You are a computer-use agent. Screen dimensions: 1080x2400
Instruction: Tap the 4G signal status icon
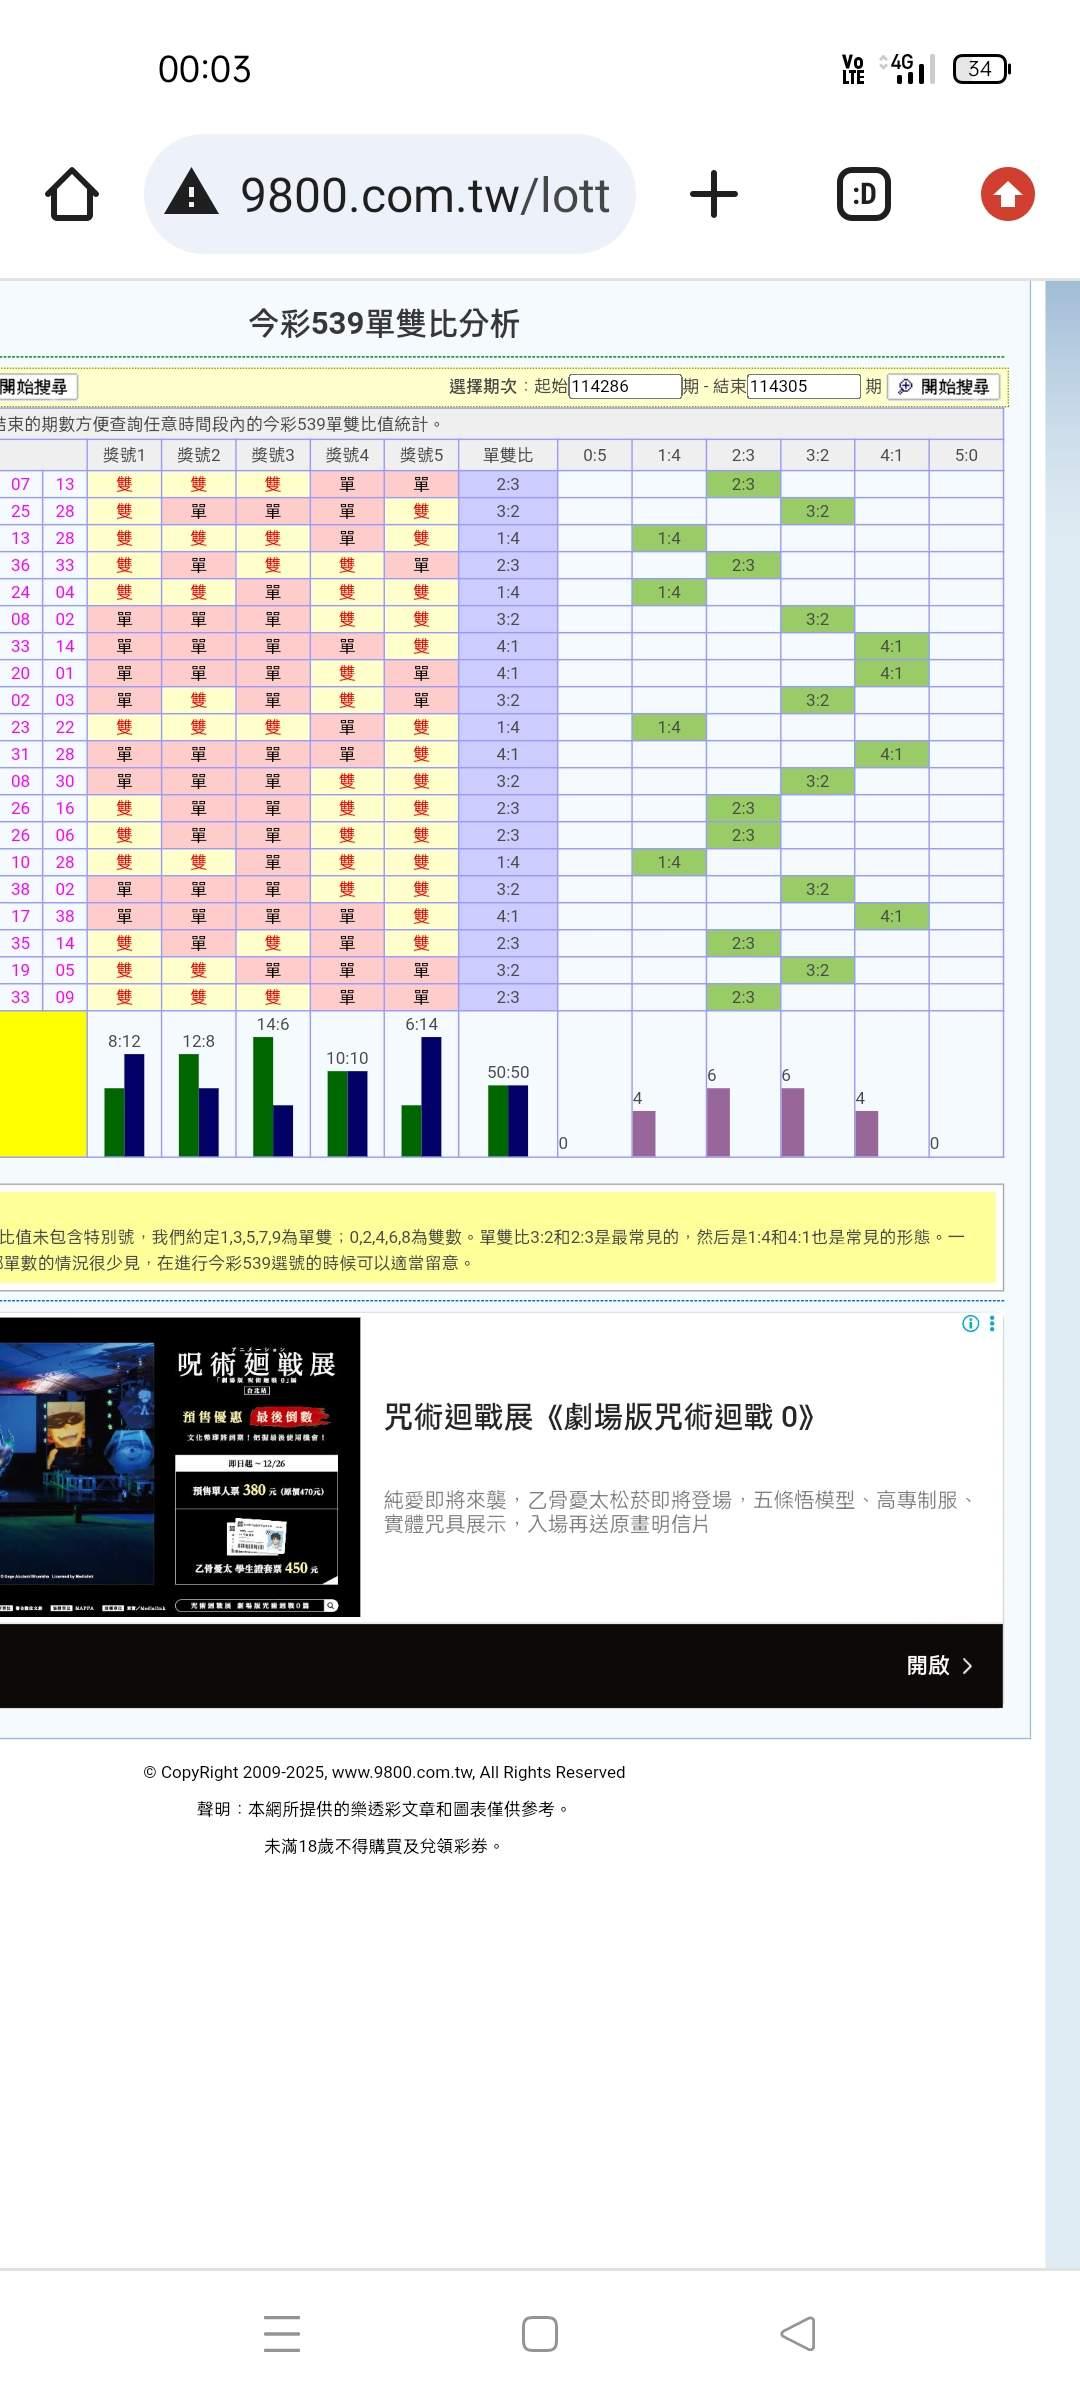907,69
